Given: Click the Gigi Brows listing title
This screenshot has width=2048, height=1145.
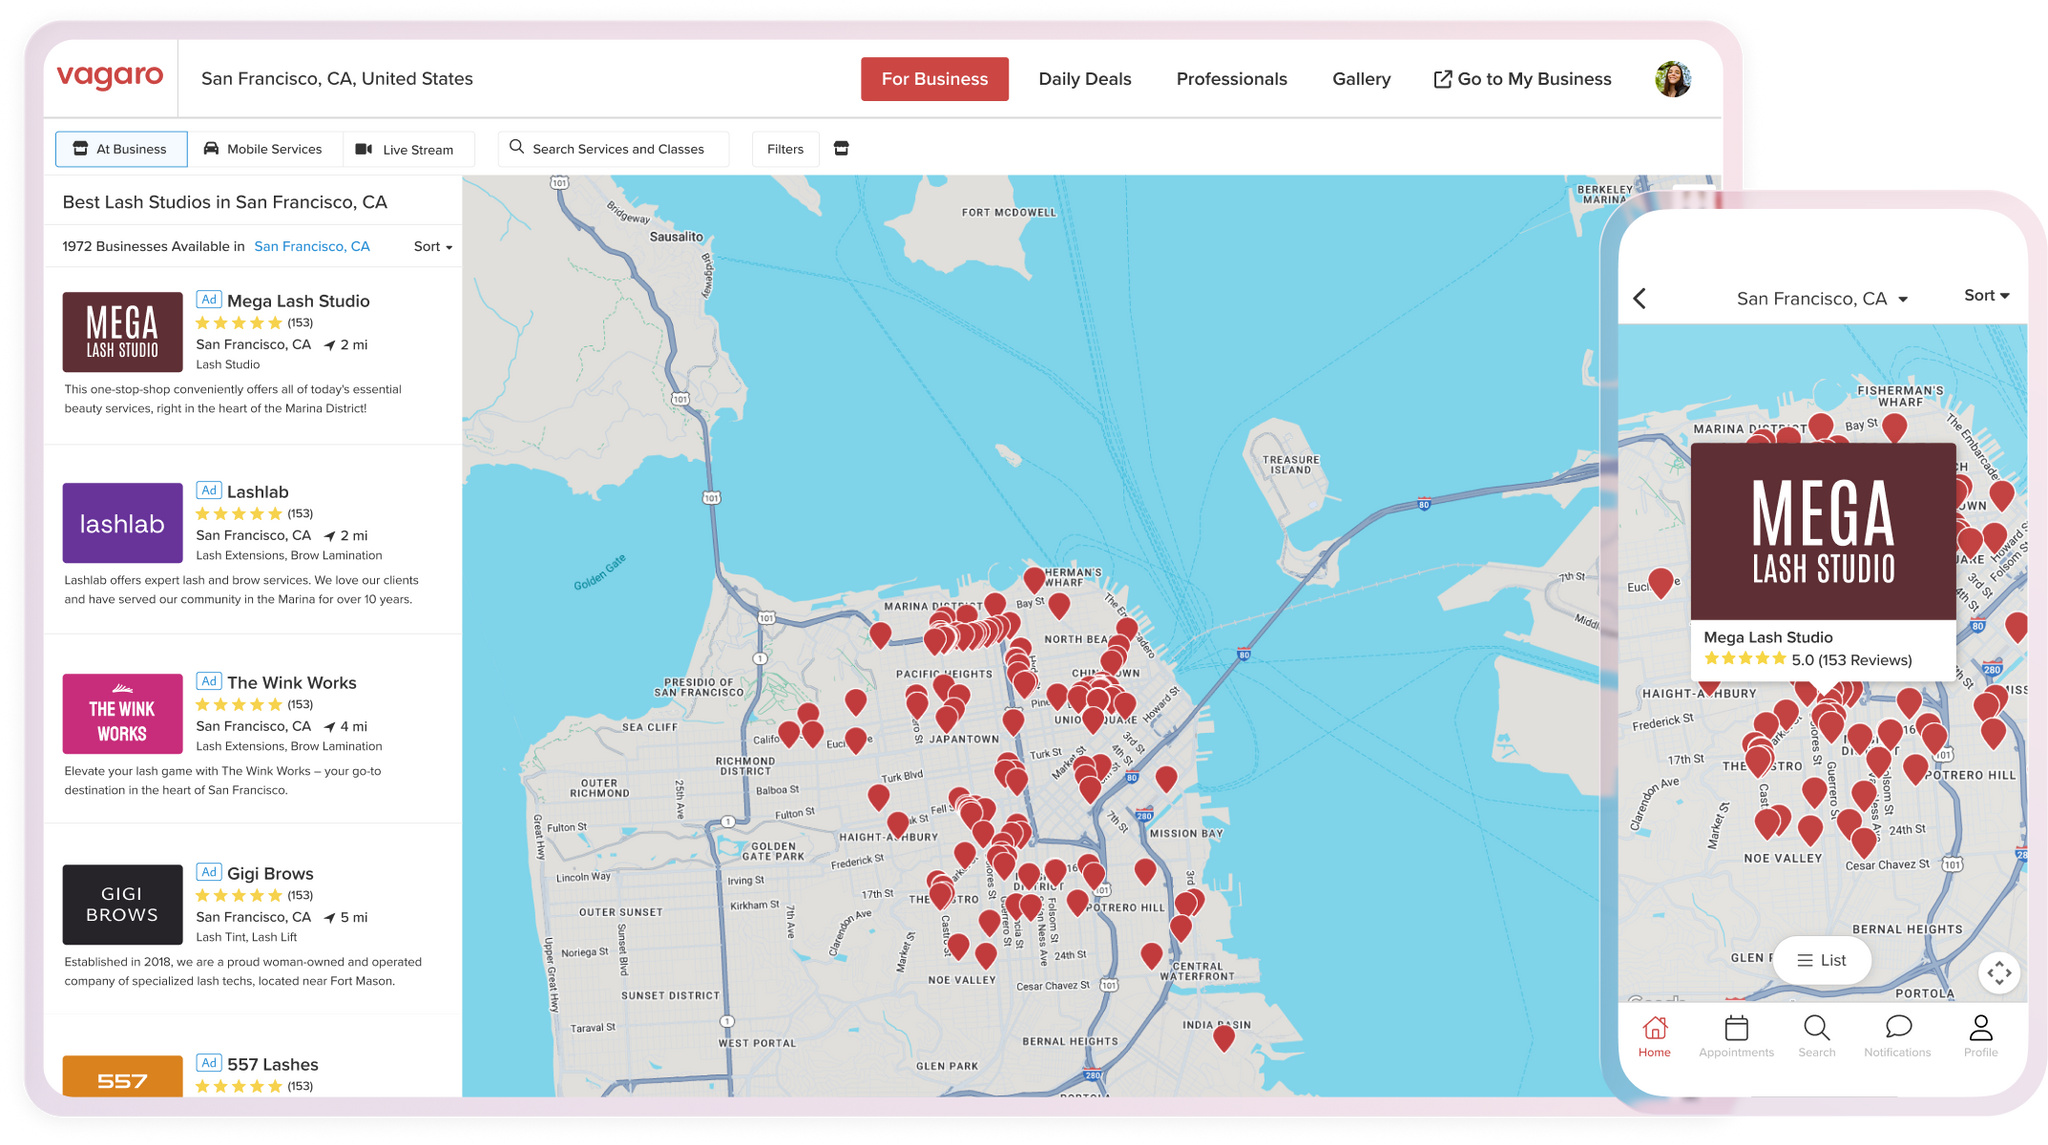Looking at the screenshot, I should click(270, 874).
